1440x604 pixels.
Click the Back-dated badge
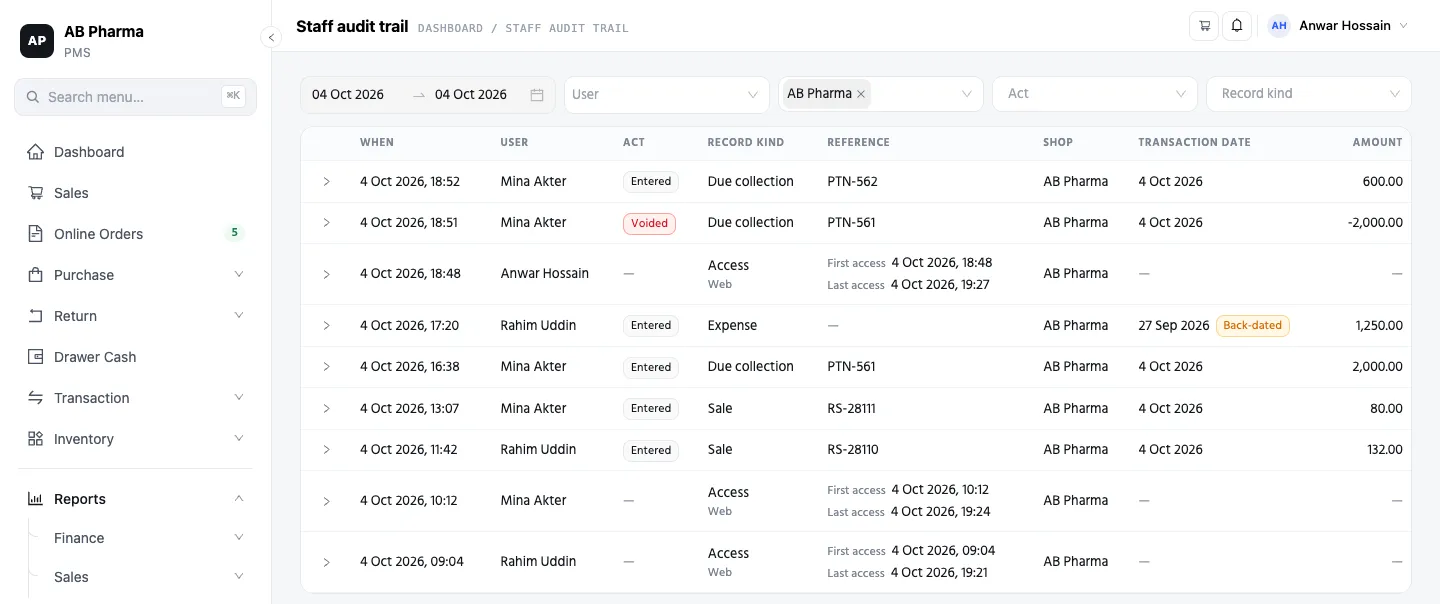click(1252, 326)
